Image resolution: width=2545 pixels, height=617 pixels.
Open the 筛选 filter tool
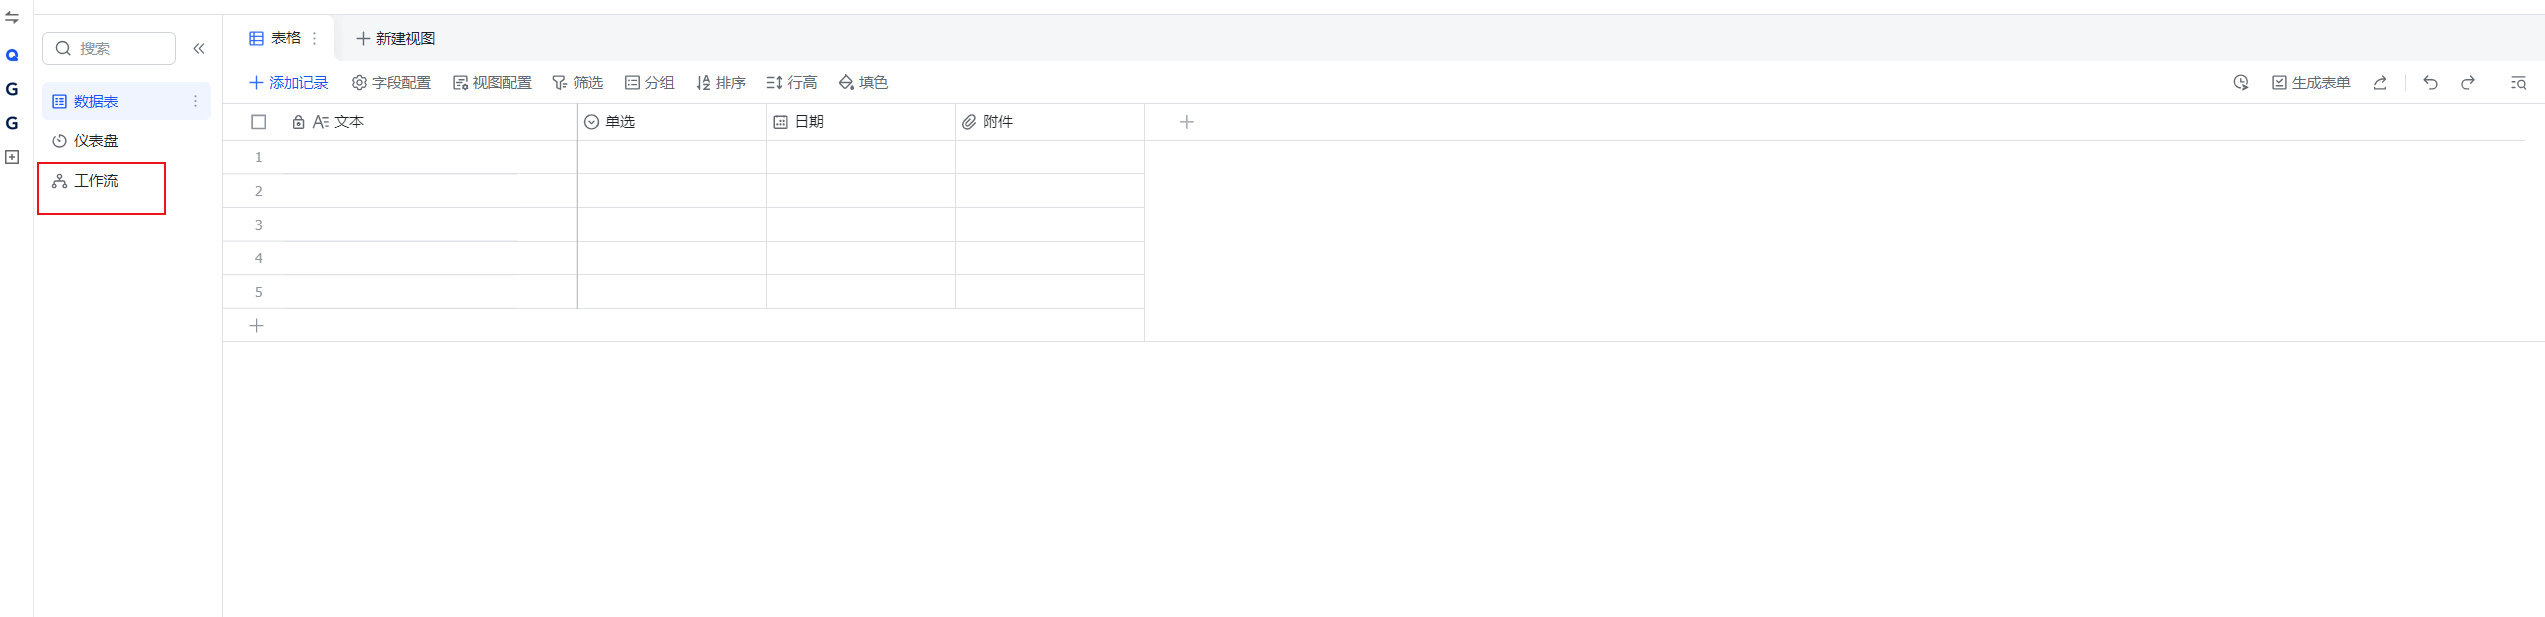pos(578,83)
